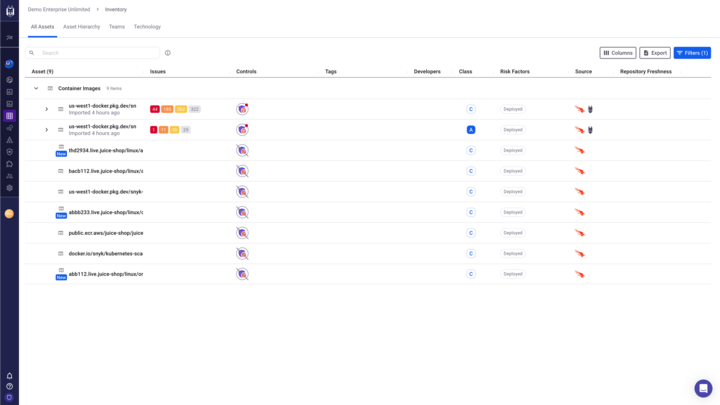
Task: Click controls icon for thd2934 asset row
Action: 242,150
